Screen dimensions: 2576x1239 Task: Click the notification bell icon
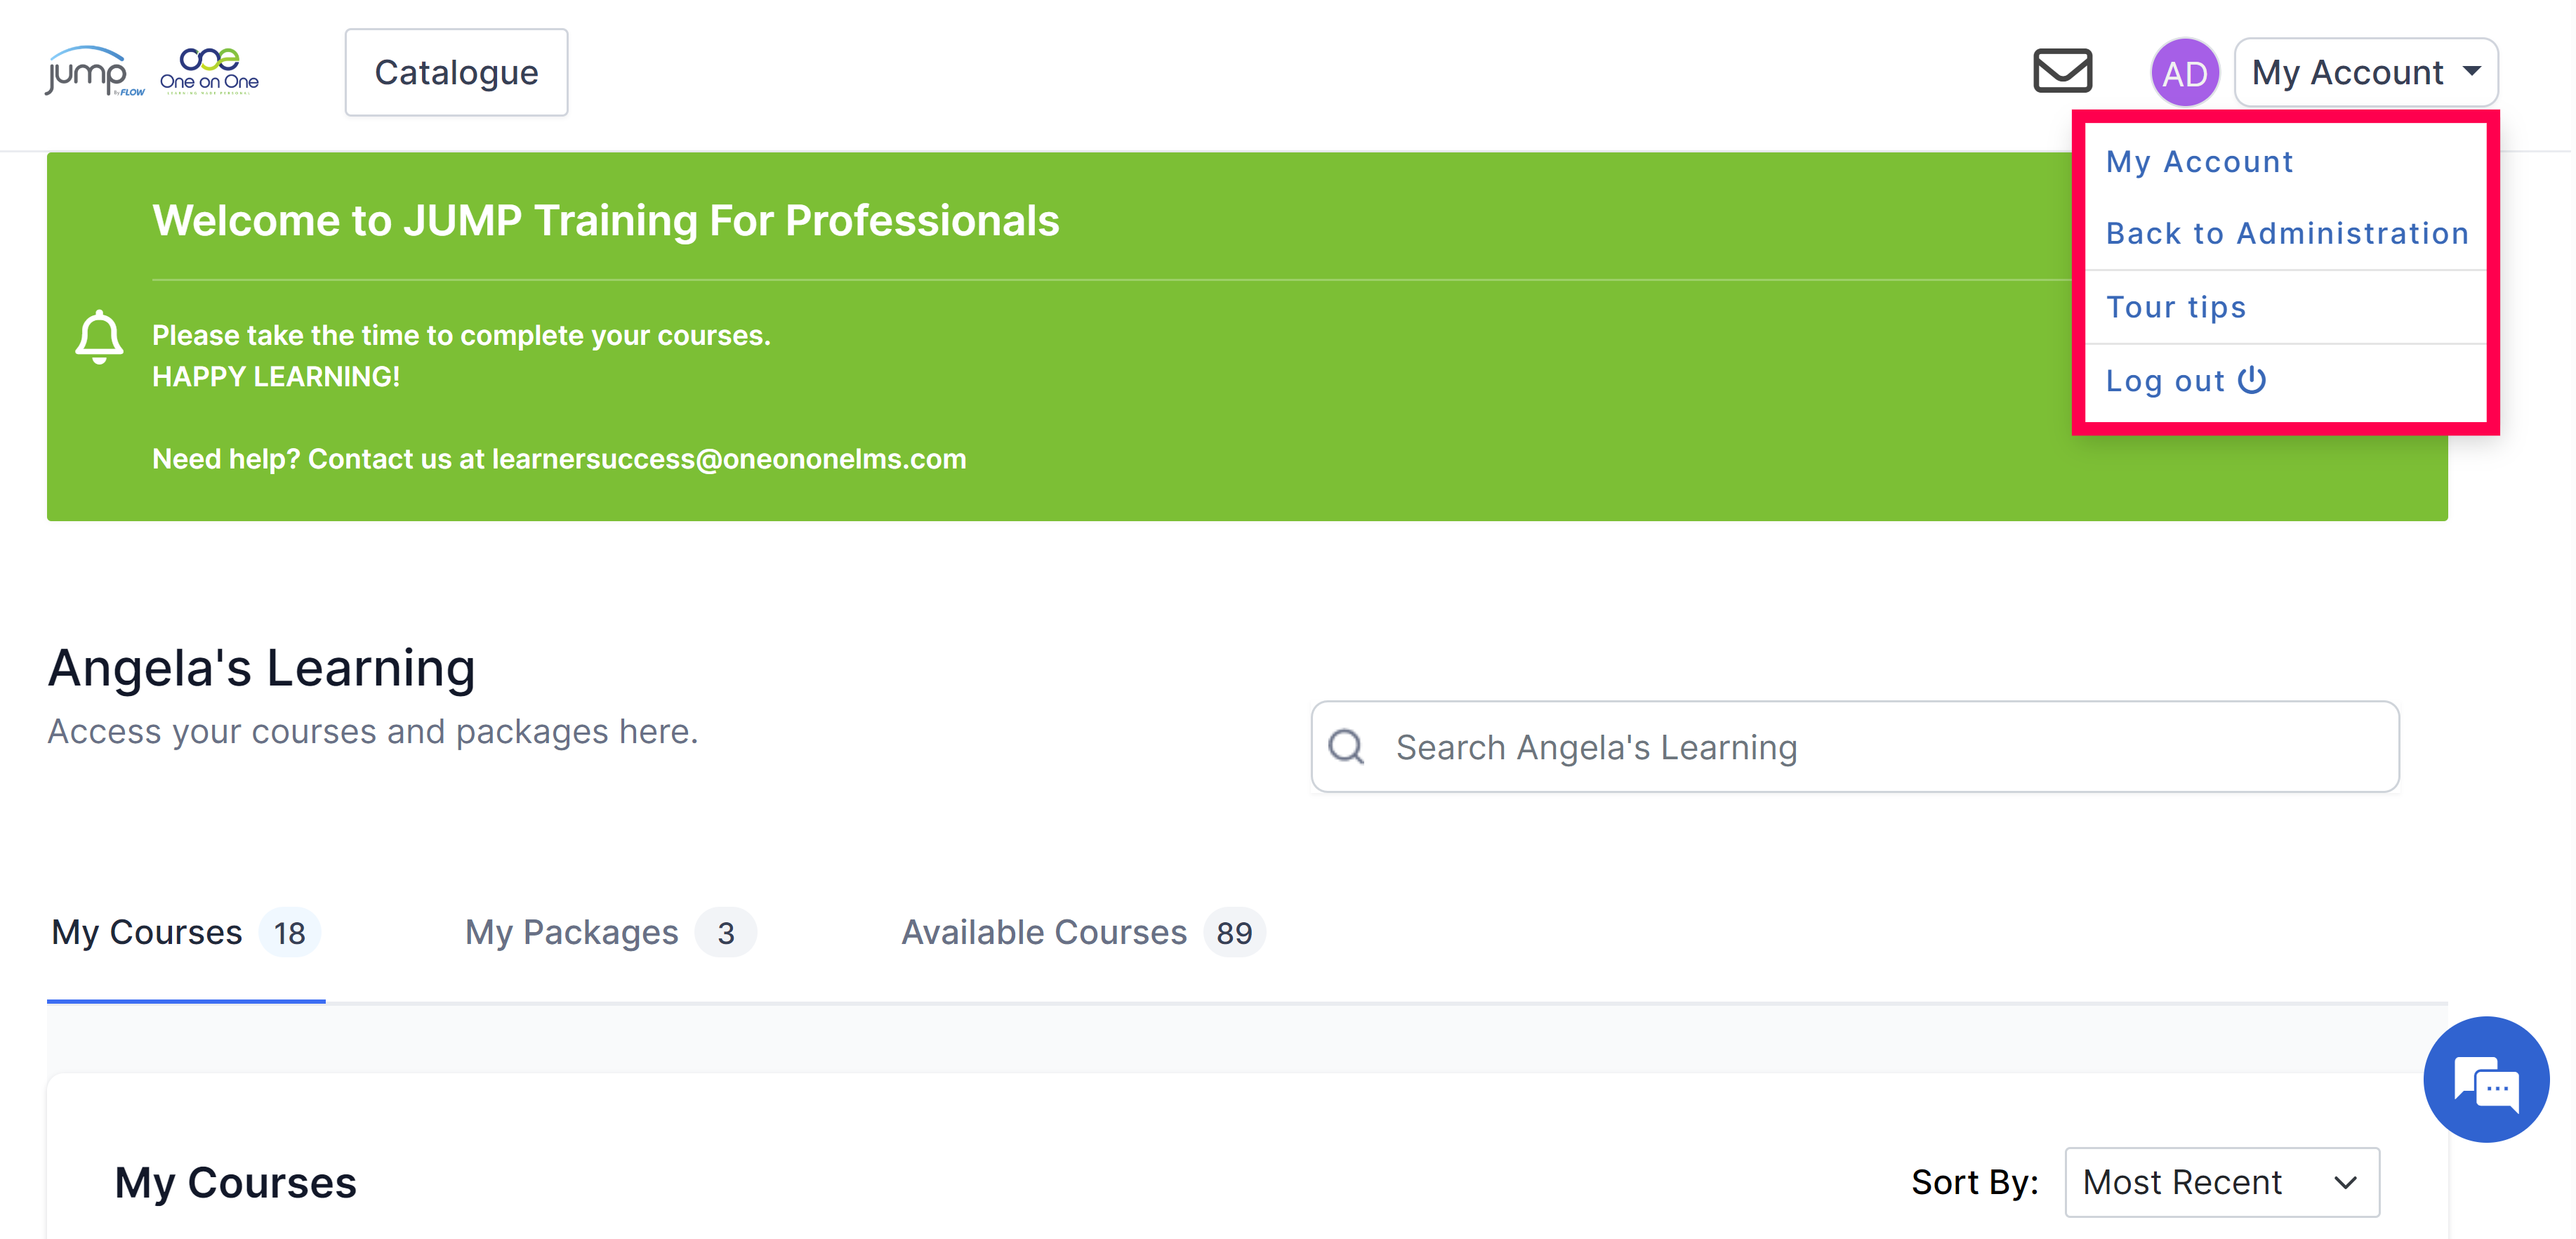coord(99,337)
